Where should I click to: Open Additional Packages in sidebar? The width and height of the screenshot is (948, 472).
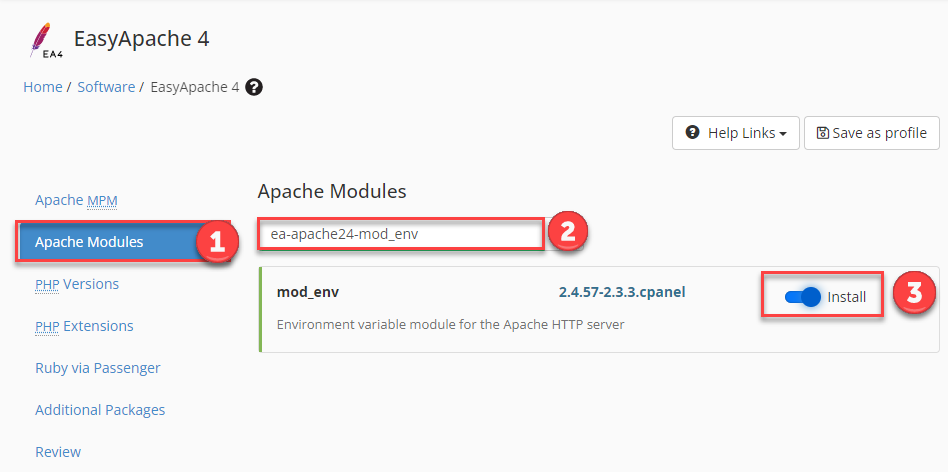(x=100, y=410)
